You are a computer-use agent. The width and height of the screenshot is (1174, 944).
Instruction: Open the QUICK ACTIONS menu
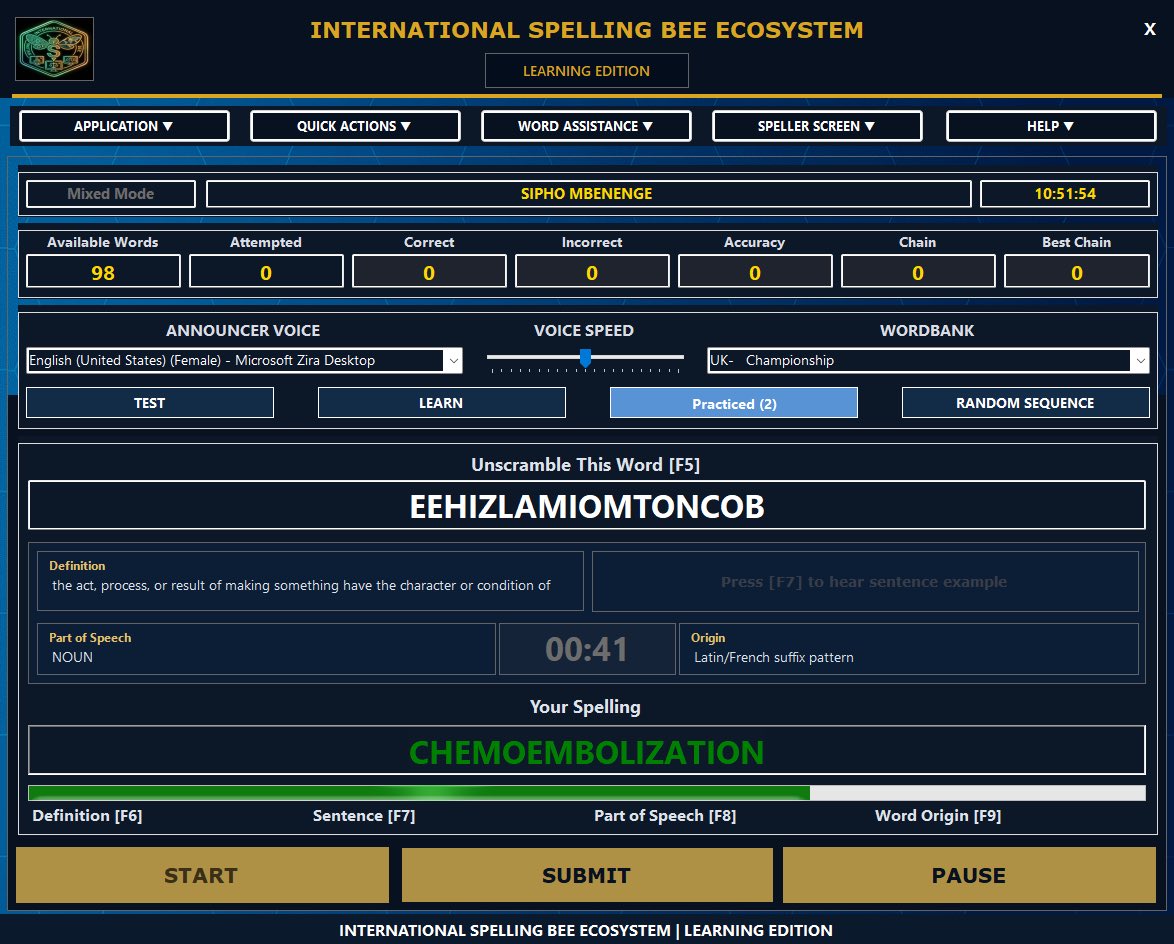[355, 126]
